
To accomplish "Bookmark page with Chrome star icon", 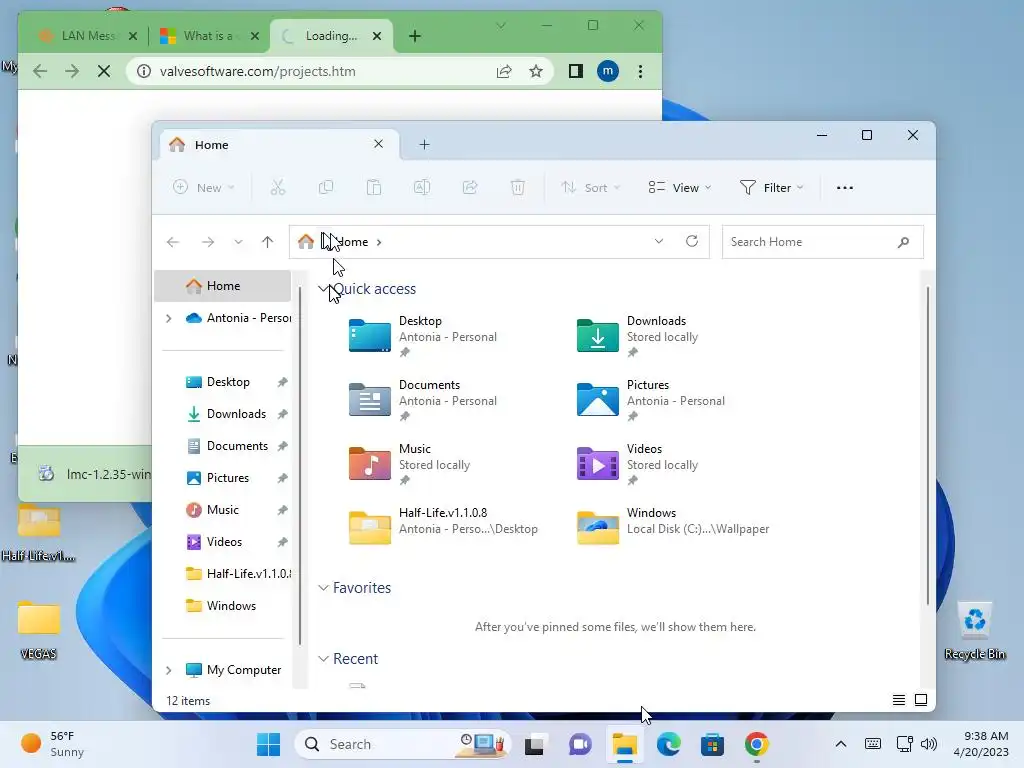I will [536, 71].
